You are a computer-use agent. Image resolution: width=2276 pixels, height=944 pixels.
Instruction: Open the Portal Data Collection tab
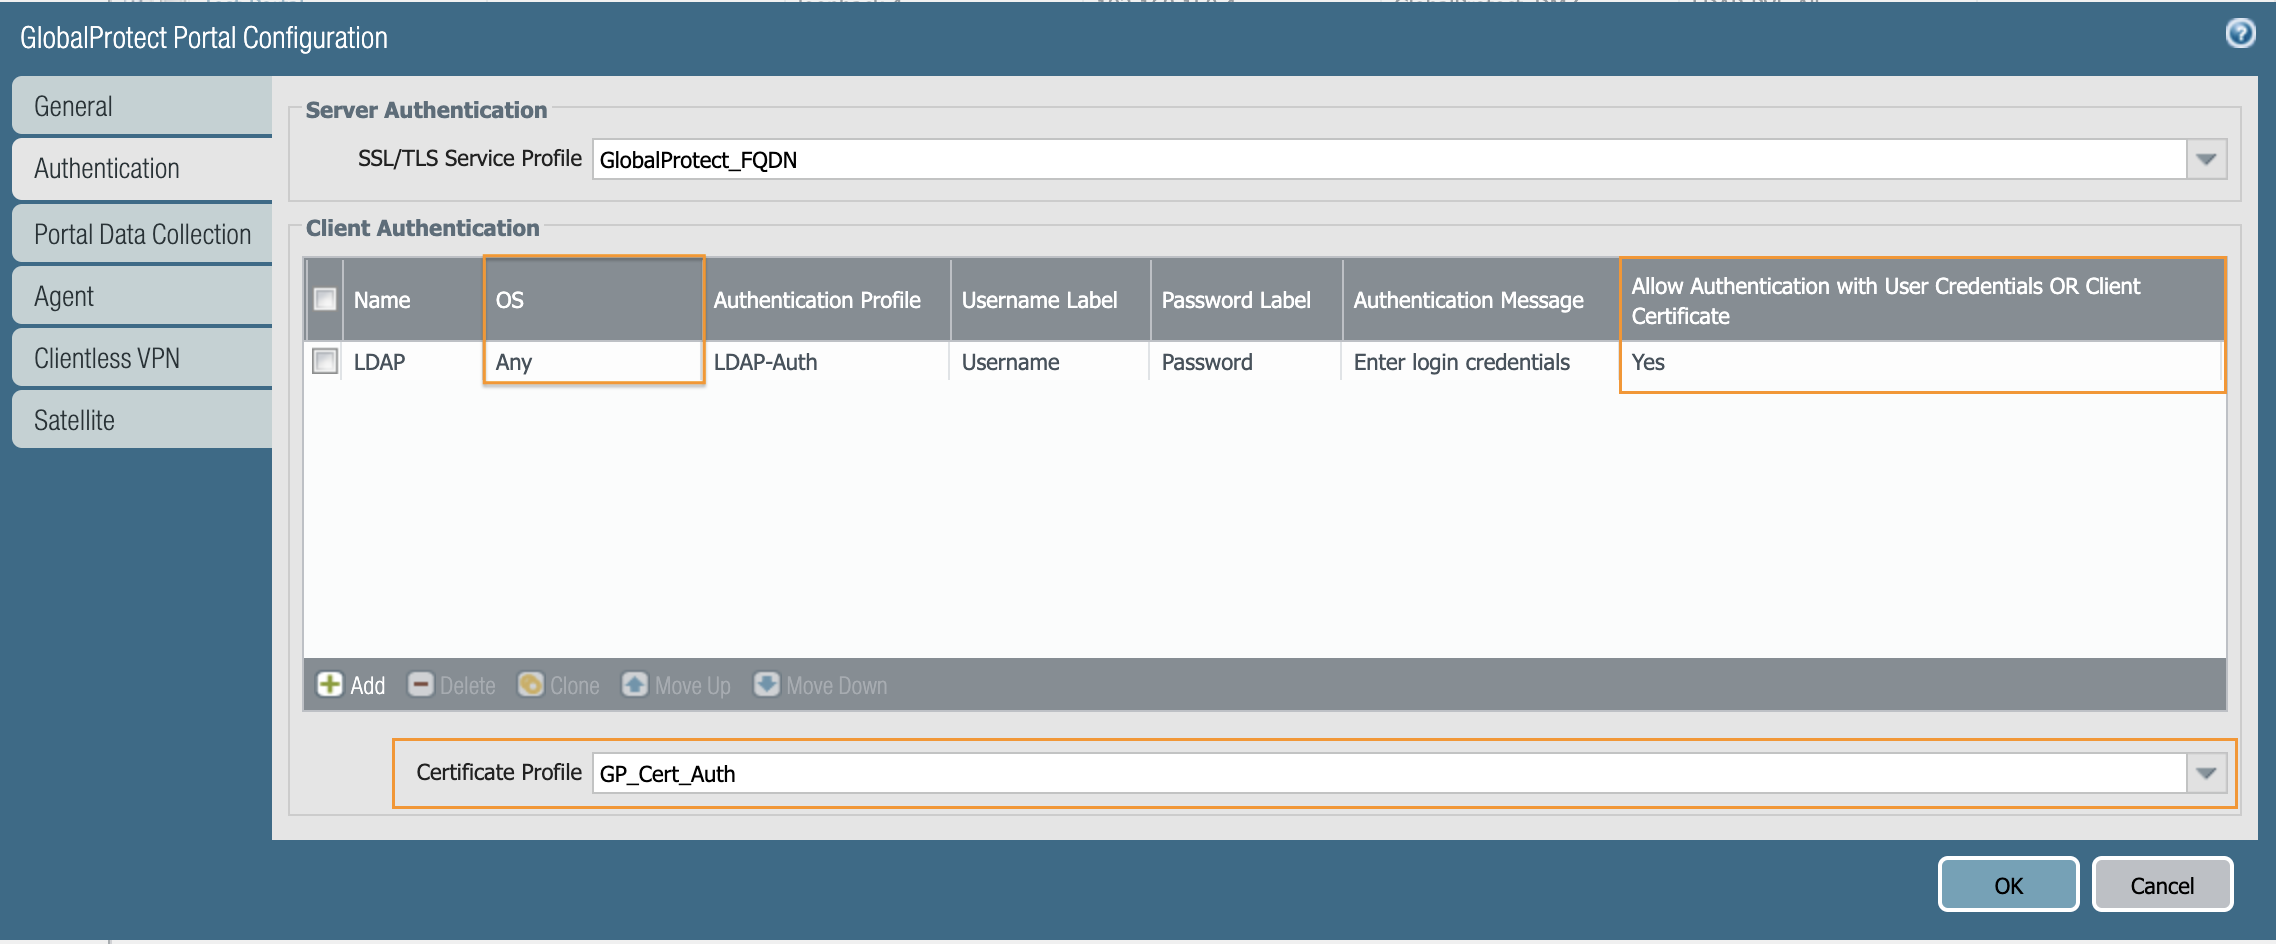(x=141, y=233)
